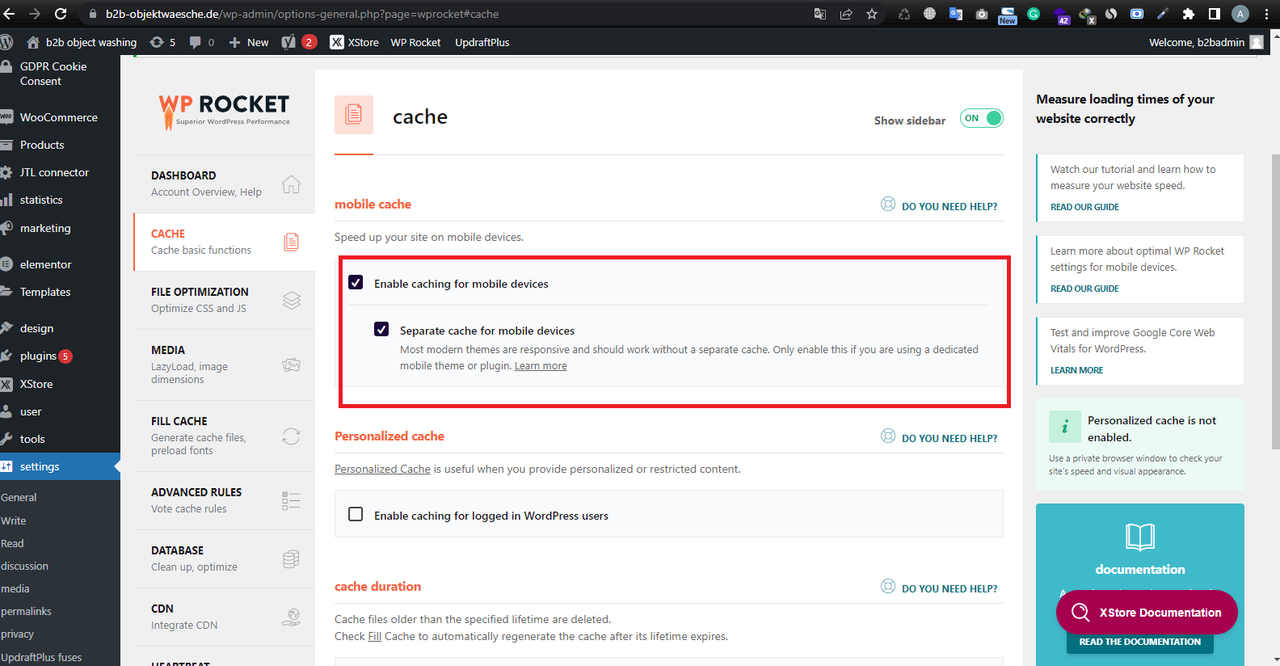Reload the page with the browser refresh icon
The image size is (1280, 666).
[60, 14]
